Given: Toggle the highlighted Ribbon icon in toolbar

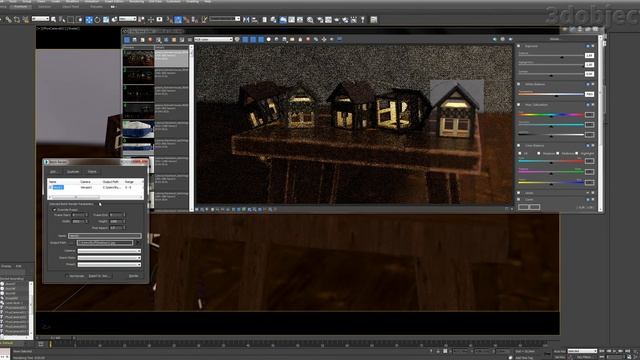Looking at the screenshot, I should pyautogui.click(x=282, y=19).
